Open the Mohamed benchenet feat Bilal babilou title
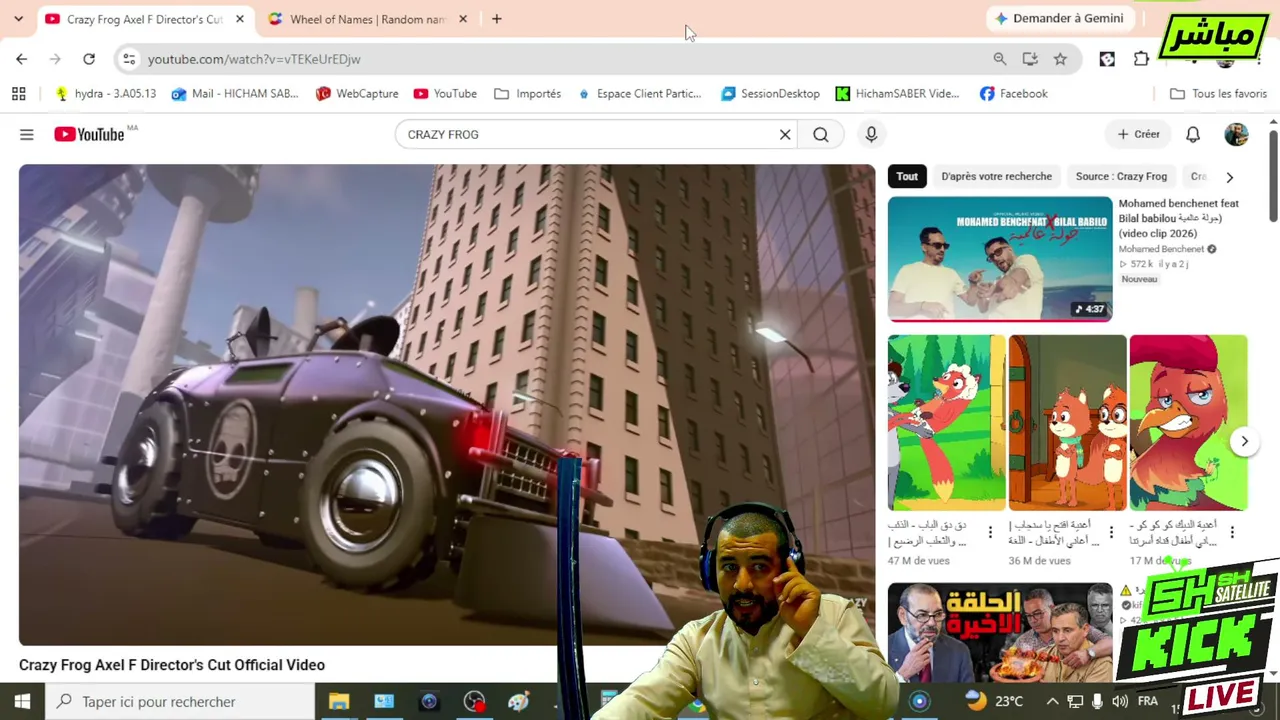1280x720 pixels. tap(1179, 218)
